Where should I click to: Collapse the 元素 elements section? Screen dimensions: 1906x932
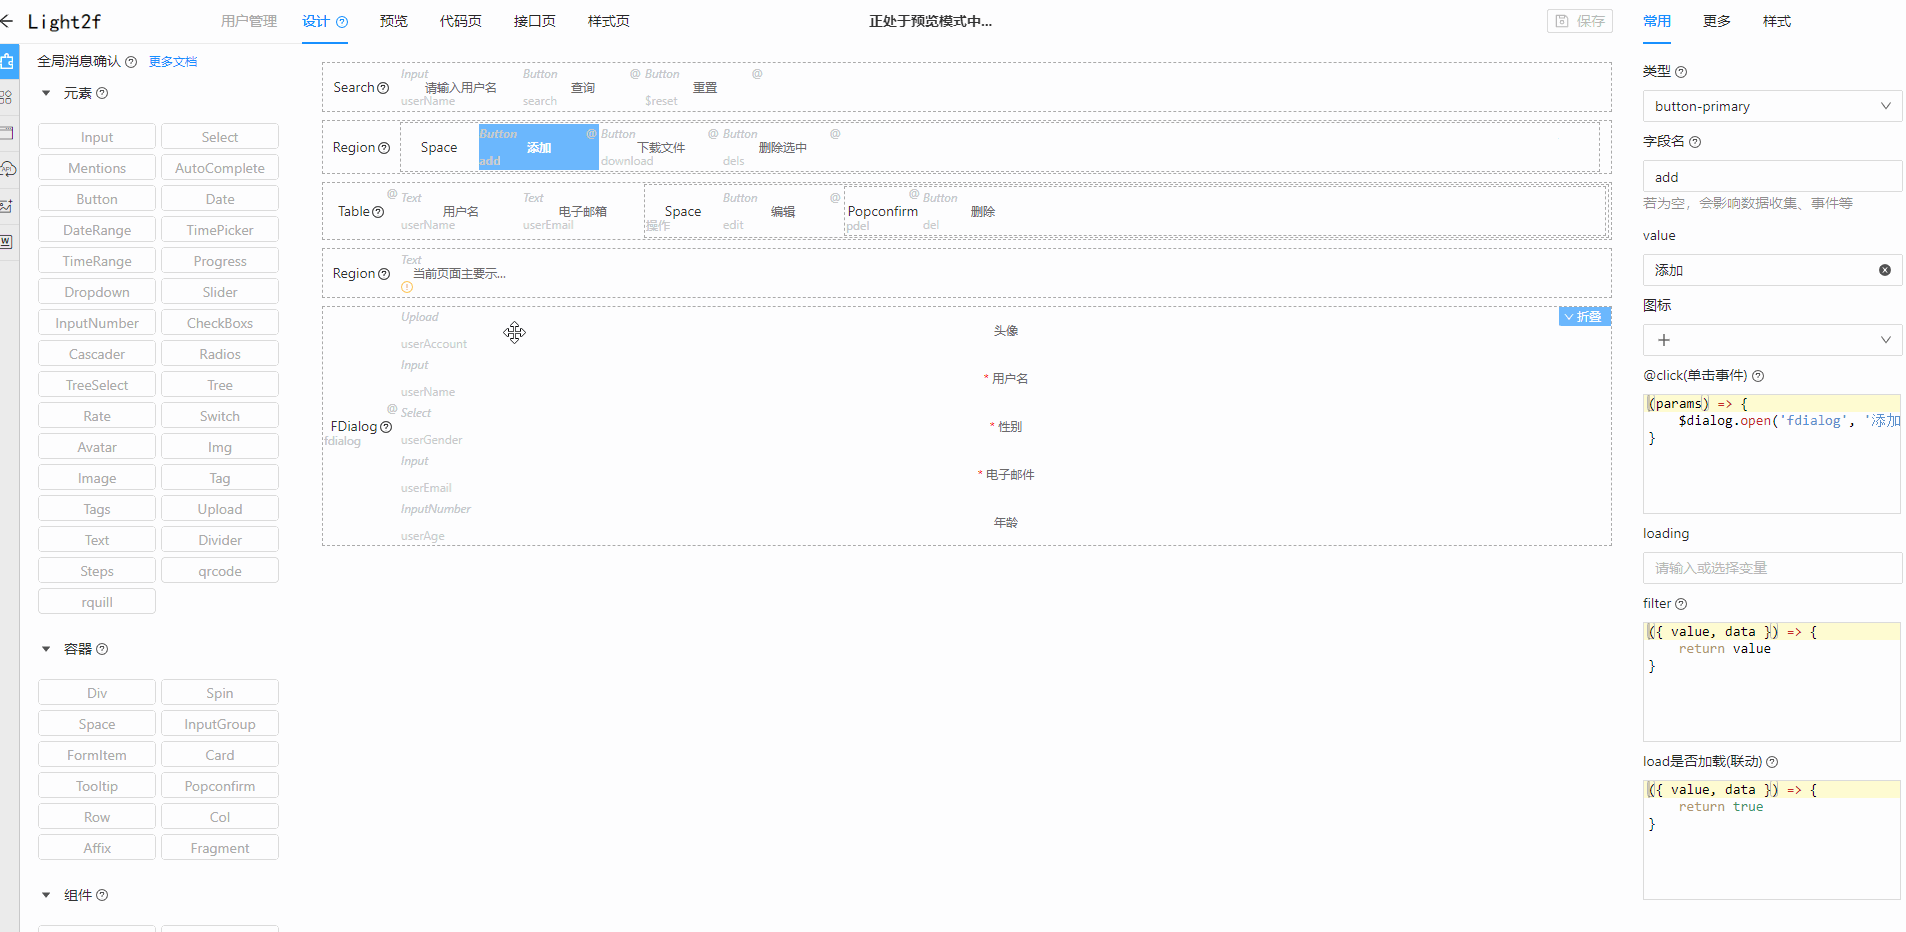pyautogui.click(x=45, y=93)
